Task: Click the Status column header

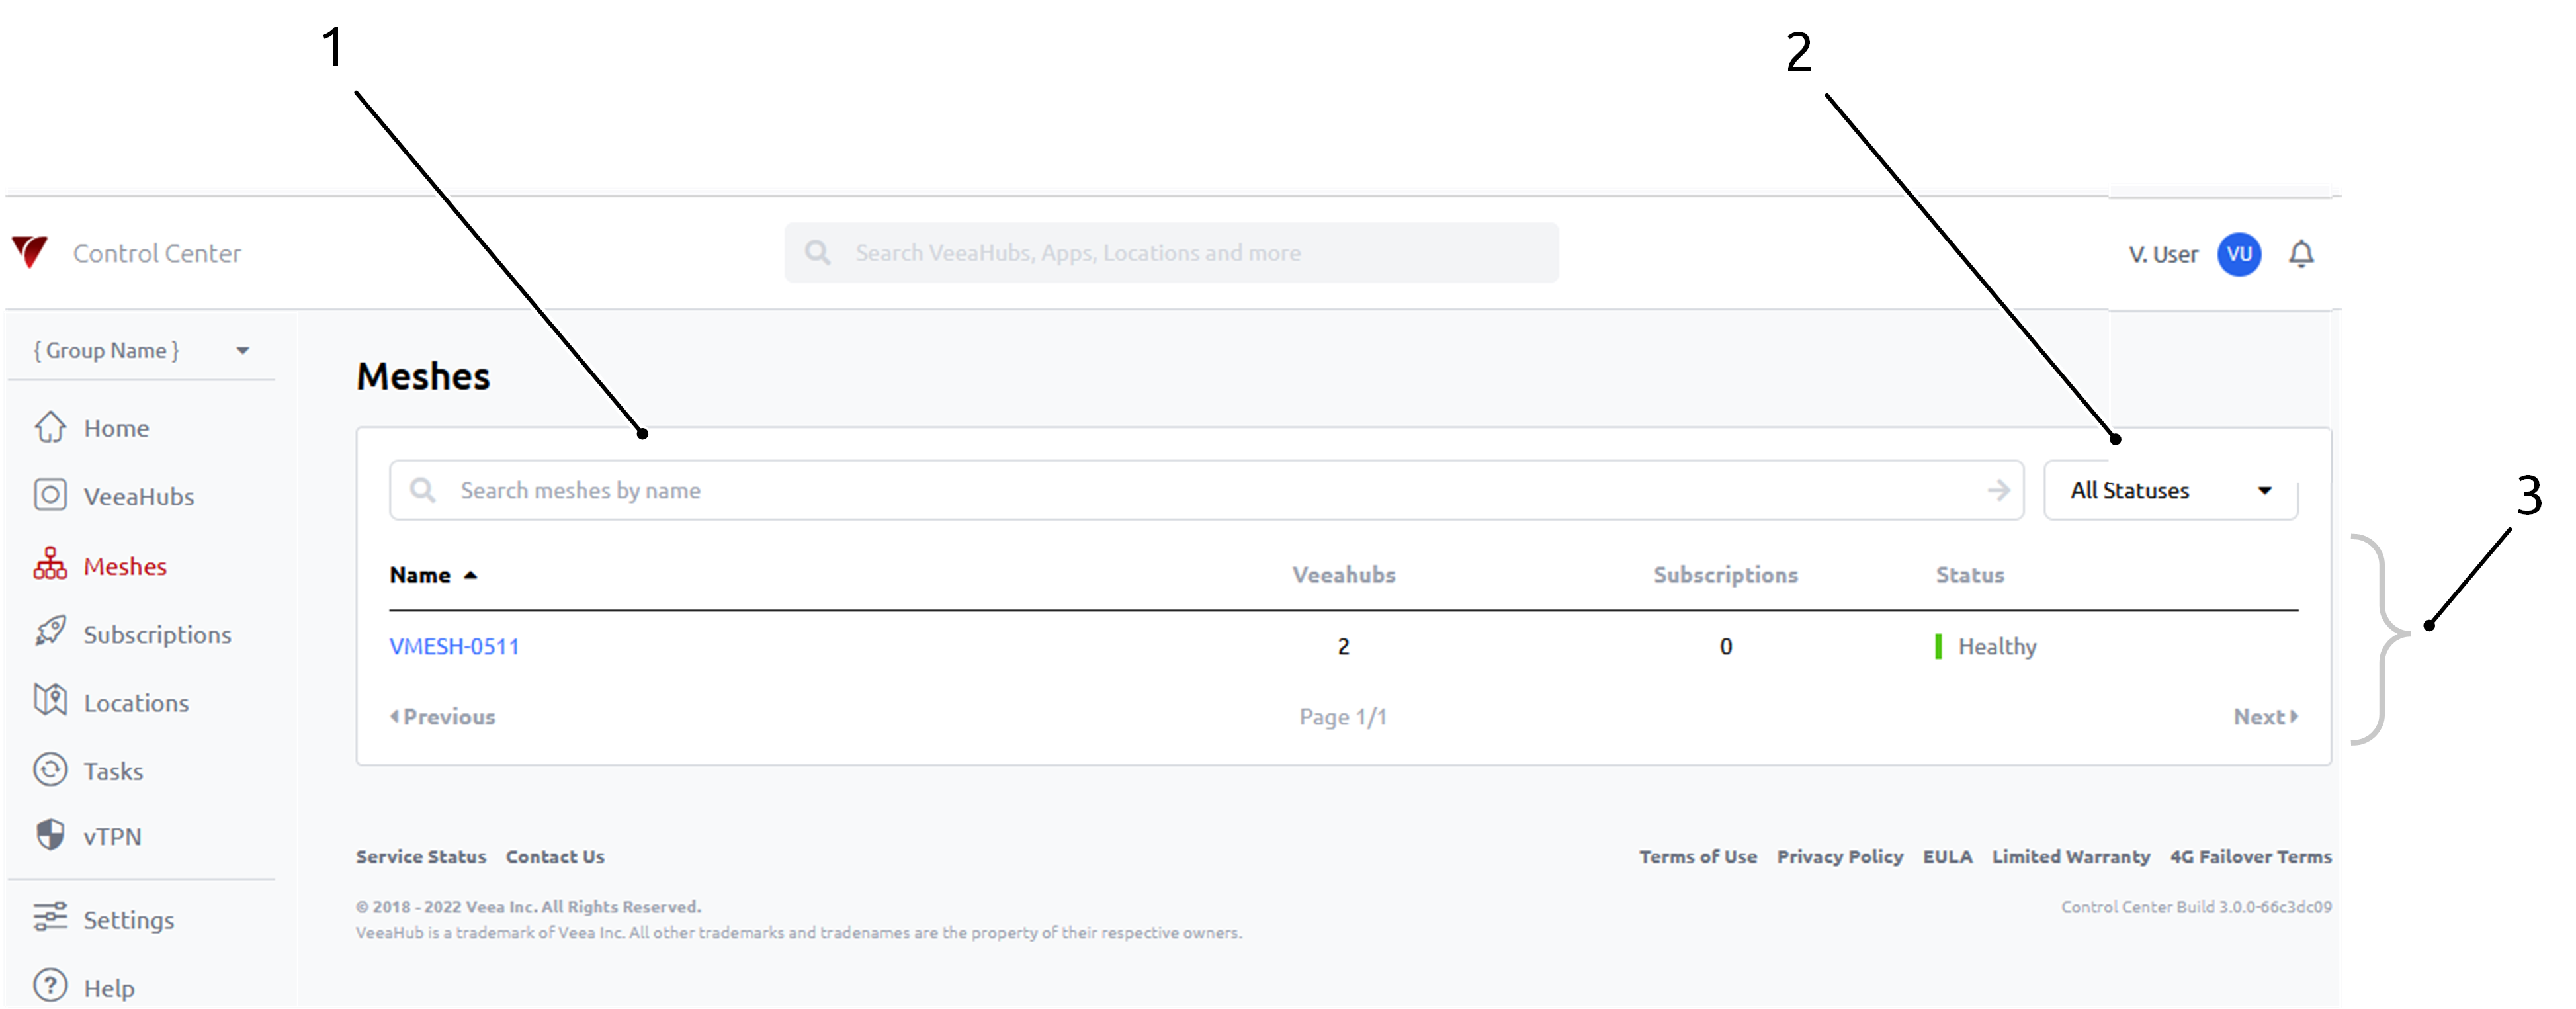Action: pos(1969,575)
